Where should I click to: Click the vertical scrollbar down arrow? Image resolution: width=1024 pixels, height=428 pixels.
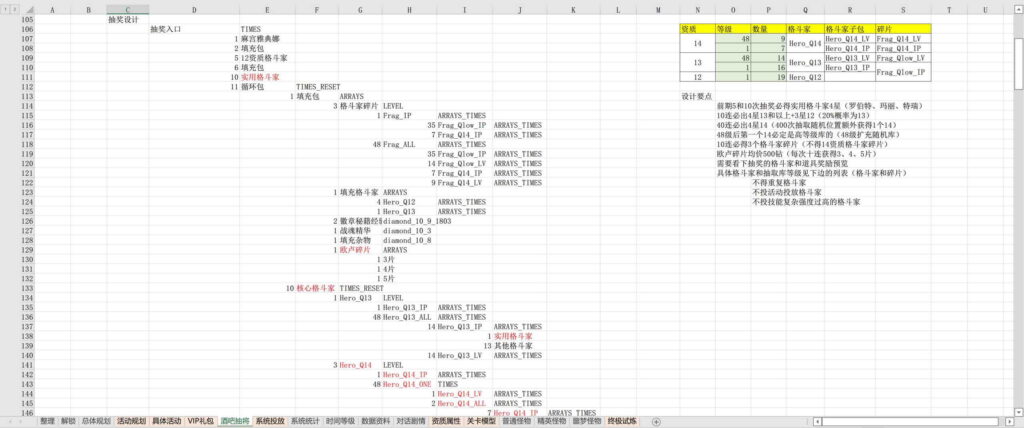[x=1017, y=410]
